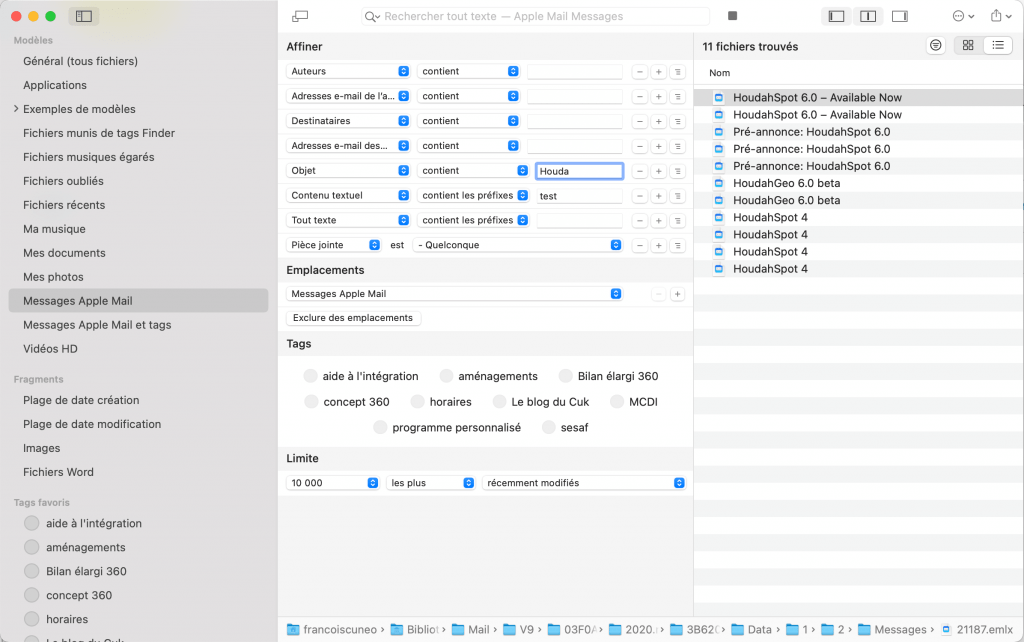The height and width of the screenshot is (642, 1024).
Task: Remove the Auteurs criterion with minus button
Action: point(640,72)
